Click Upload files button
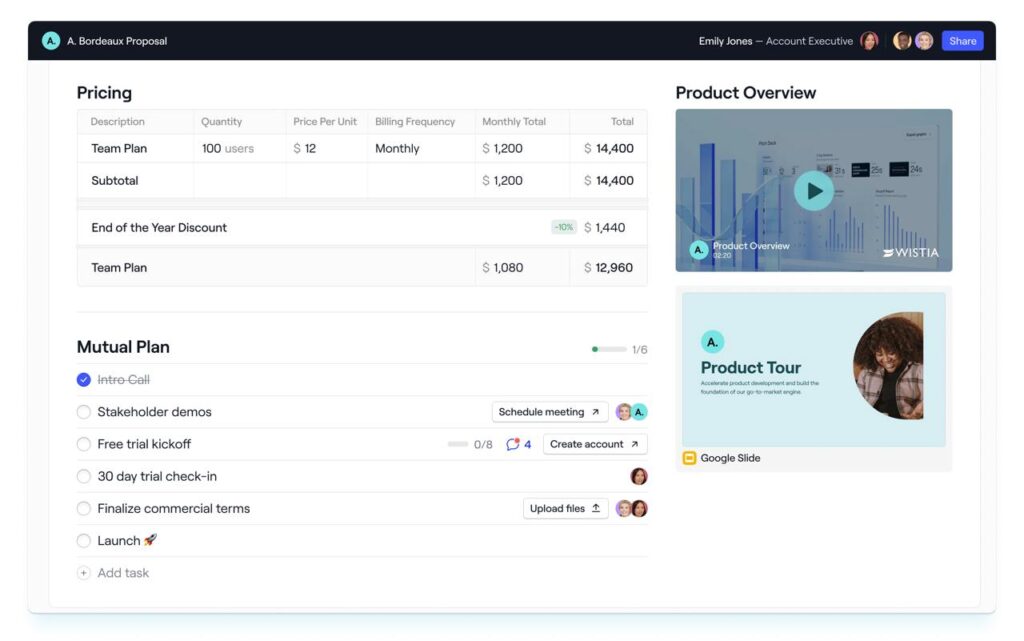Image resolution: width=1024 pixels, height=641 pixels. [x=565, y=508]
